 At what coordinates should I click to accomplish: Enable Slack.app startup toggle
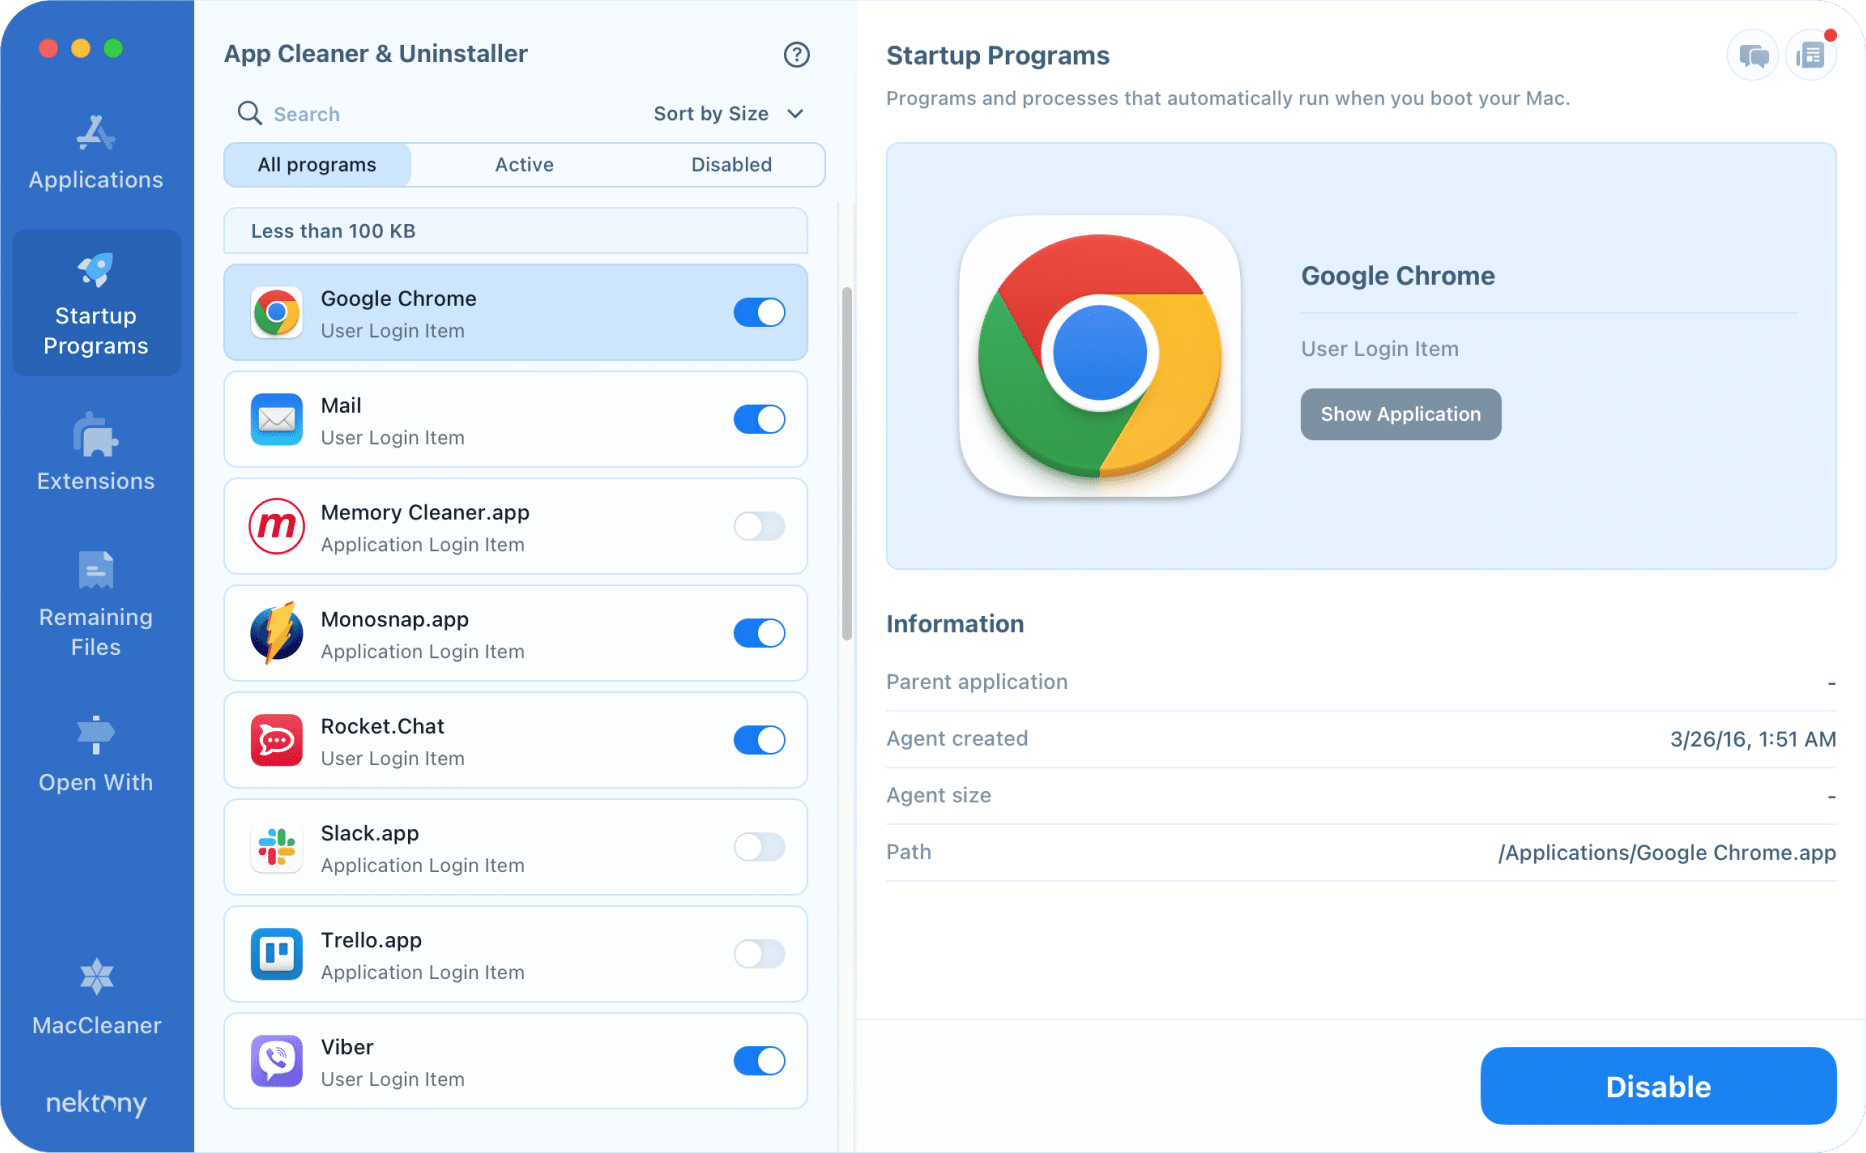coord(759,847)
